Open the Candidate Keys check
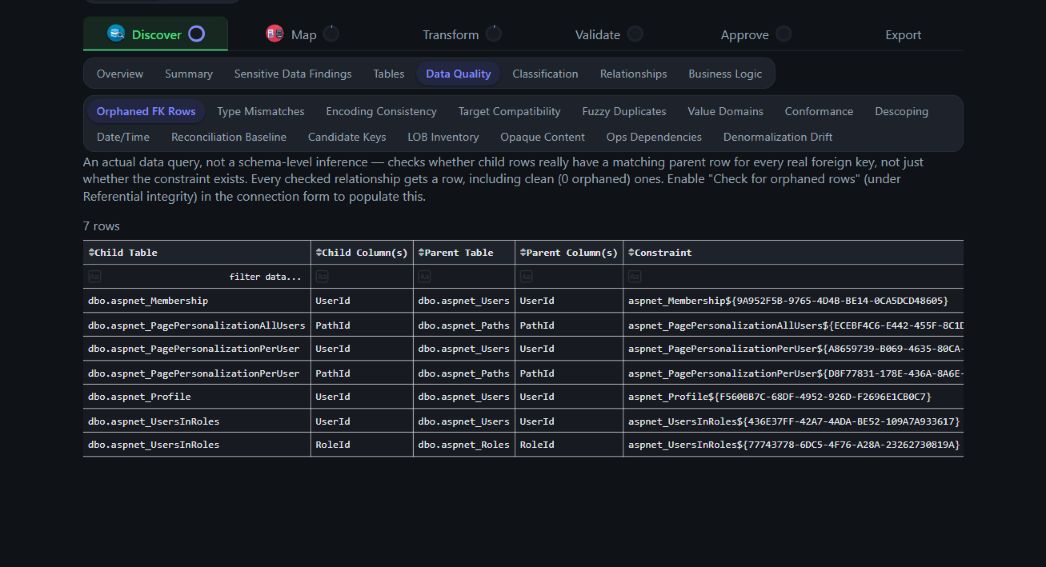The width and height of the screenshot is (1046, 567). point(347,137)
